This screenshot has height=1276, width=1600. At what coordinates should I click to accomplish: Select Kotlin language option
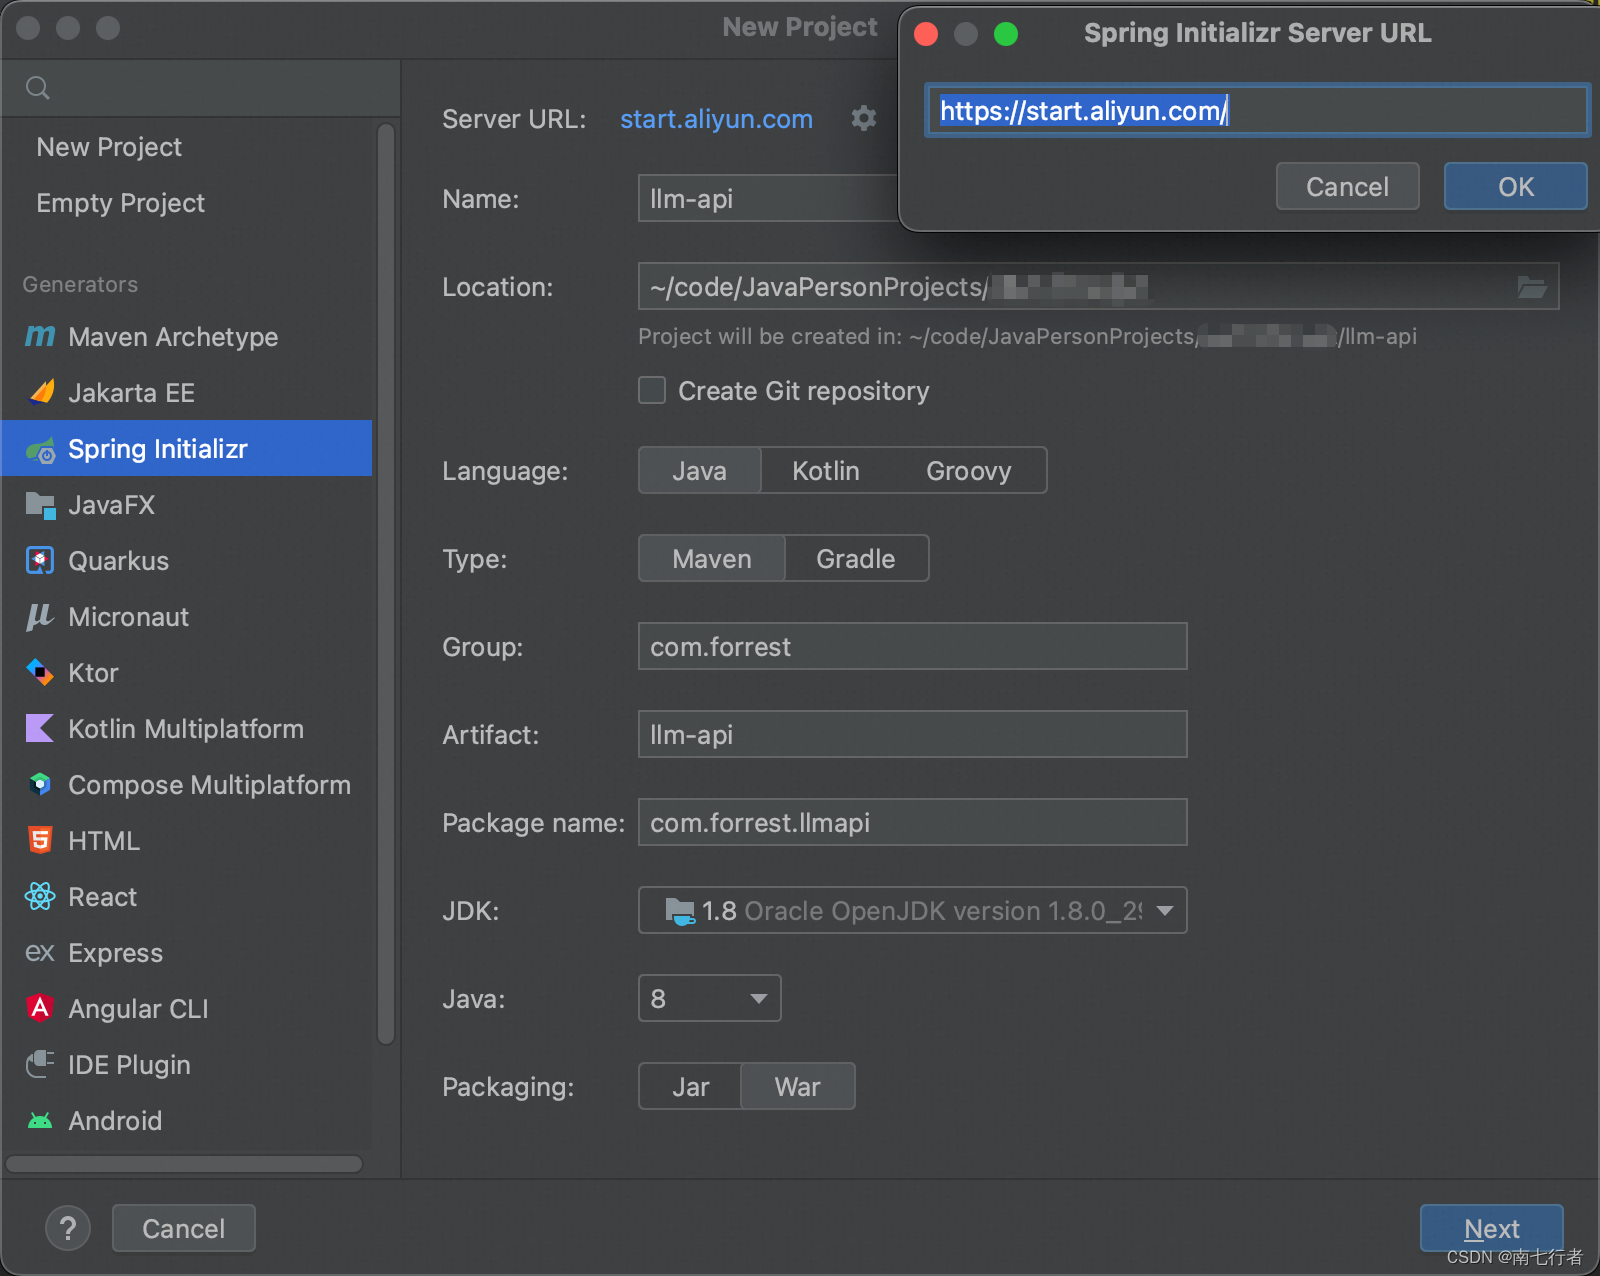tap(826, 470)
